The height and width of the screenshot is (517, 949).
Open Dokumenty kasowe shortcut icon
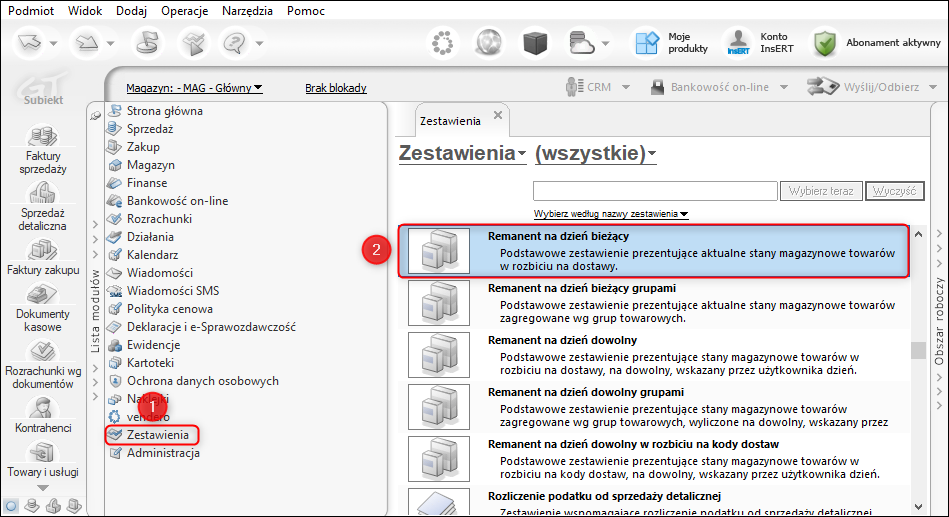pos(42,294)
